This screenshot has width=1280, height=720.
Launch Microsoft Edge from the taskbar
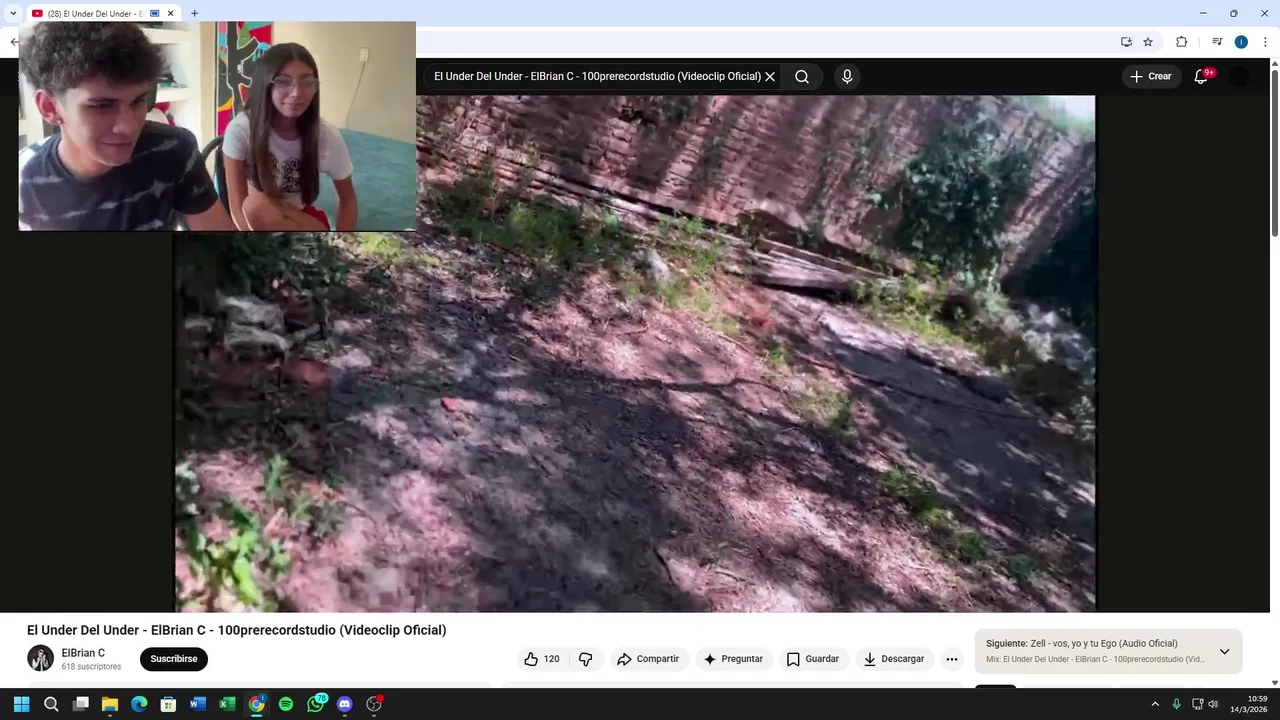click(139, 704)
